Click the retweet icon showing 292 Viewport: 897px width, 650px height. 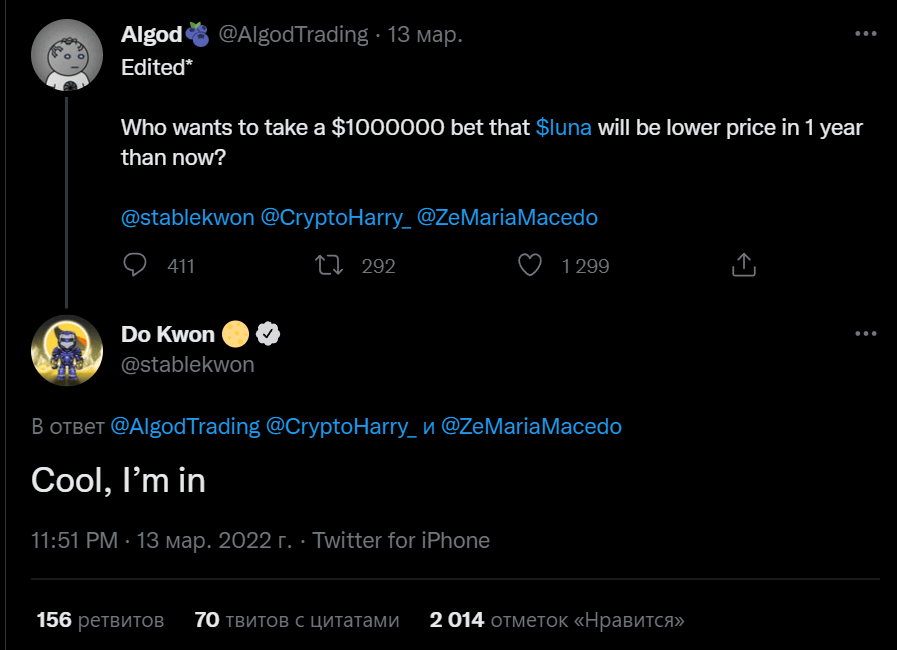tap(329, 265)
